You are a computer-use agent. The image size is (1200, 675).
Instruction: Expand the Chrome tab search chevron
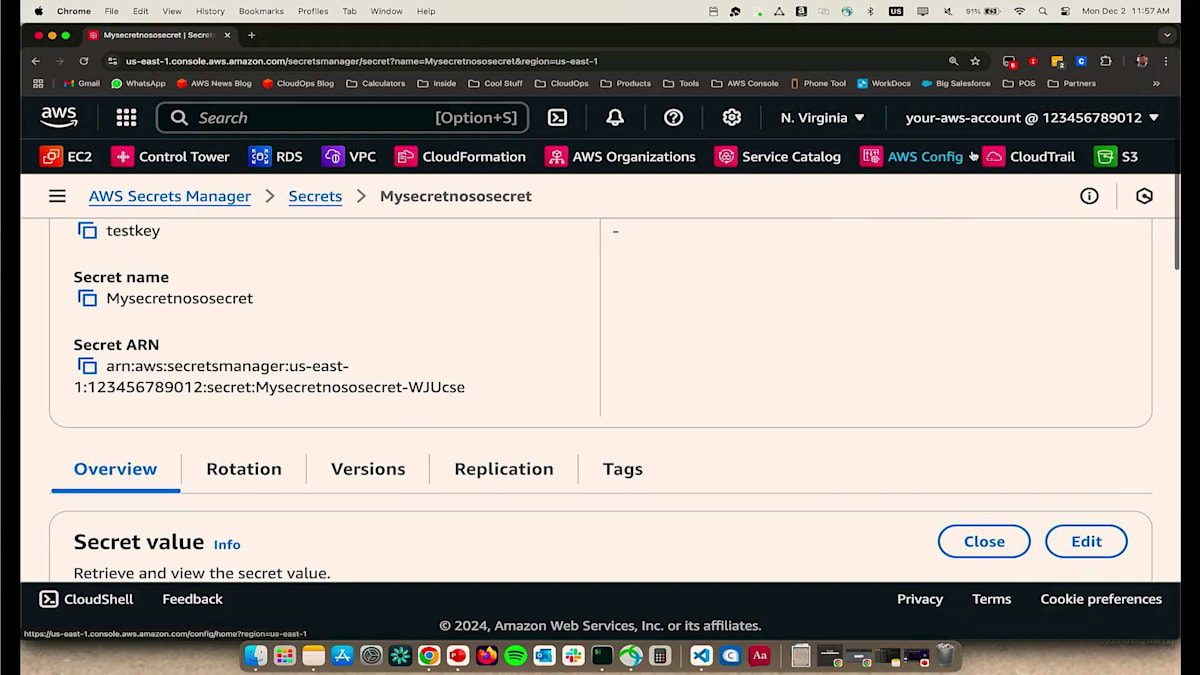click(x=1167, y=35)
